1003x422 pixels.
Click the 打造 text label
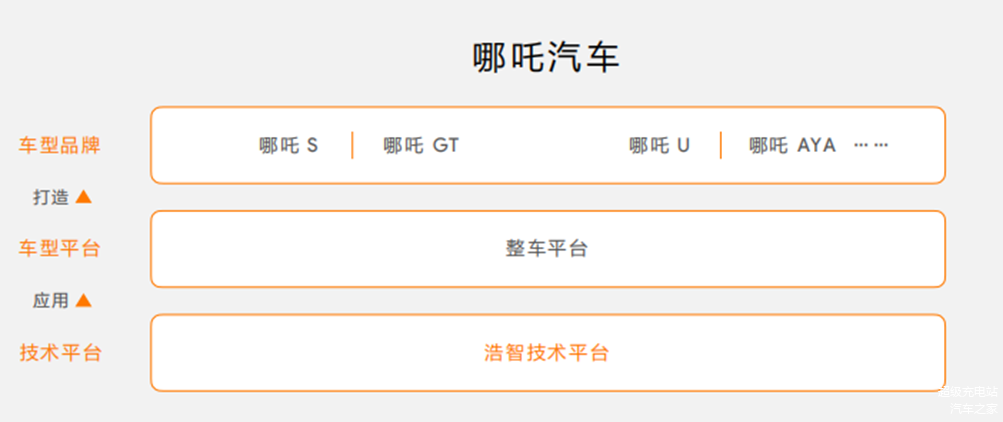pyautogui.click(x=51, y=198)
